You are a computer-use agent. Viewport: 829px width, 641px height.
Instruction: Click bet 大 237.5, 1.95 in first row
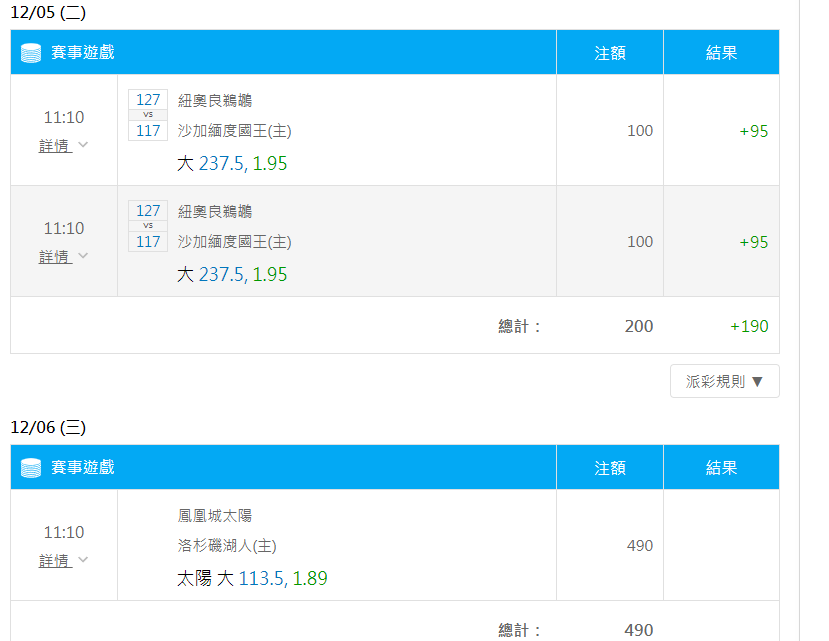[232, 163]
